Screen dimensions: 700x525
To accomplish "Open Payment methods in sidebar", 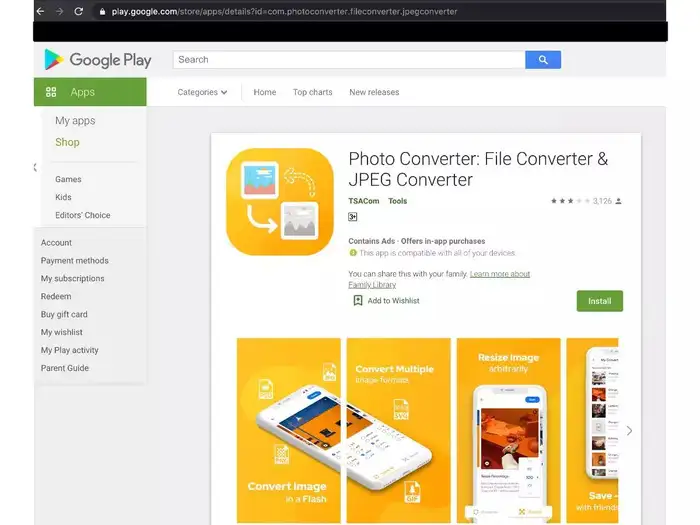I will point(75,261).
